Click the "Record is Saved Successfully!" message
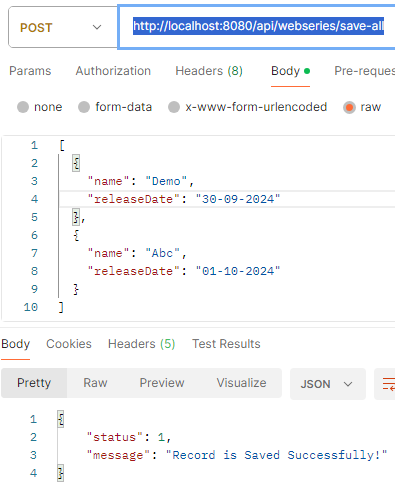Viewport: 395px width, 485px height. pyautogui.click(x=276, y=455)
